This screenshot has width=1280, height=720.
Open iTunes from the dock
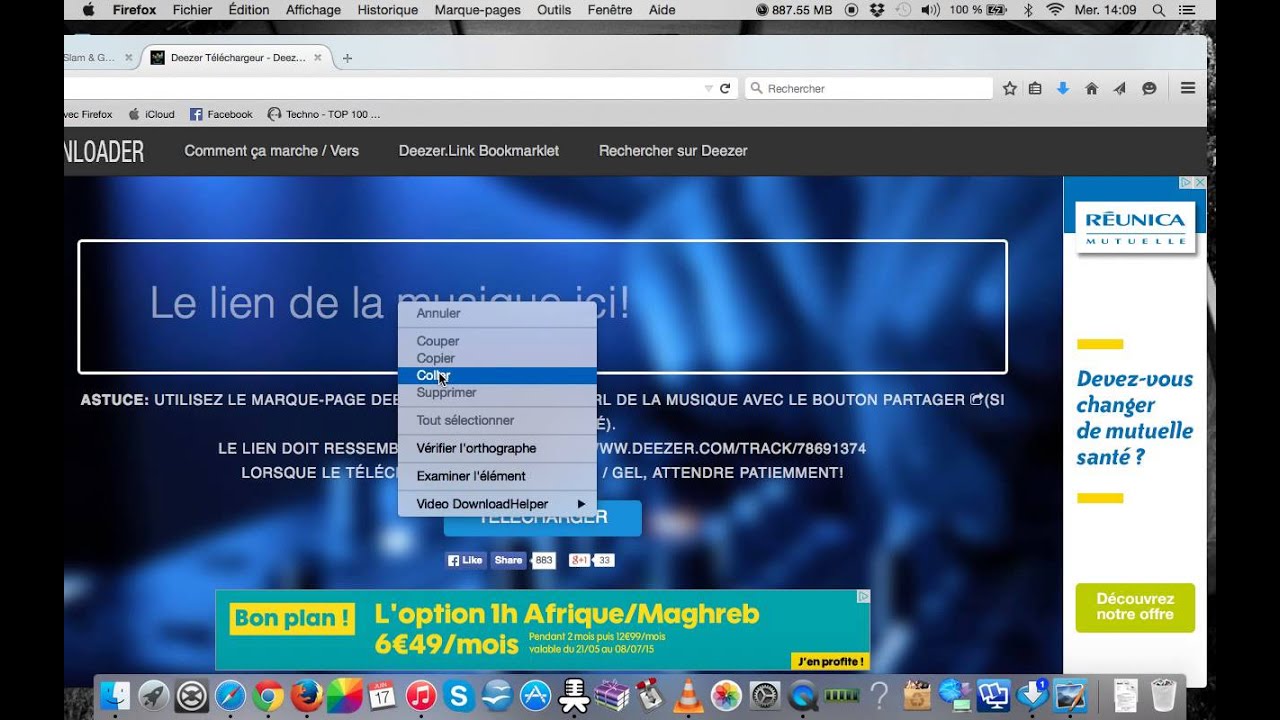[421, 695]
